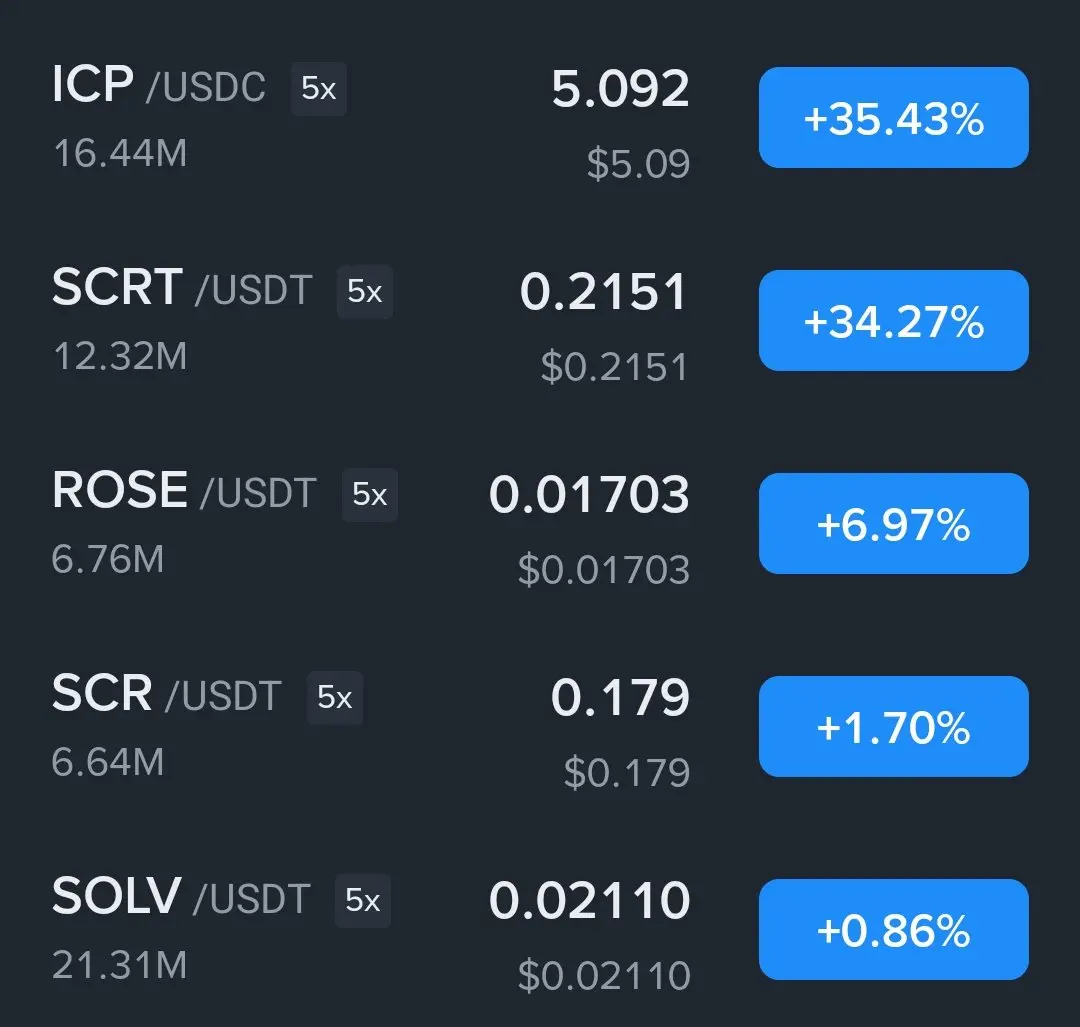Screen dimensions: 1080x1027
Task: Open the ICP/USDC trading pair
Action: point(159,85)
